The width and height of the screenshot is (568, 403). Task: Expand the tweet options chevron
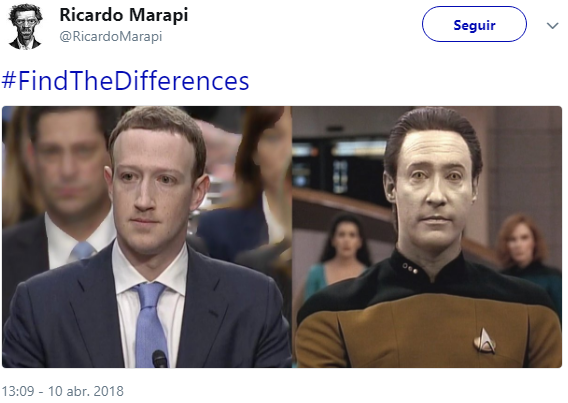pyautogui.click(x=552, y=26)
